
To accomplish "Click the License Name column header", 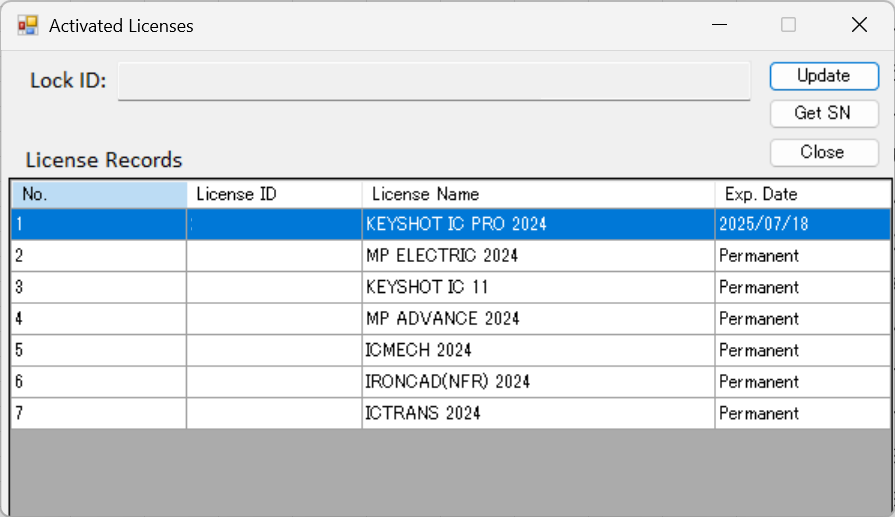I will 537,194.
